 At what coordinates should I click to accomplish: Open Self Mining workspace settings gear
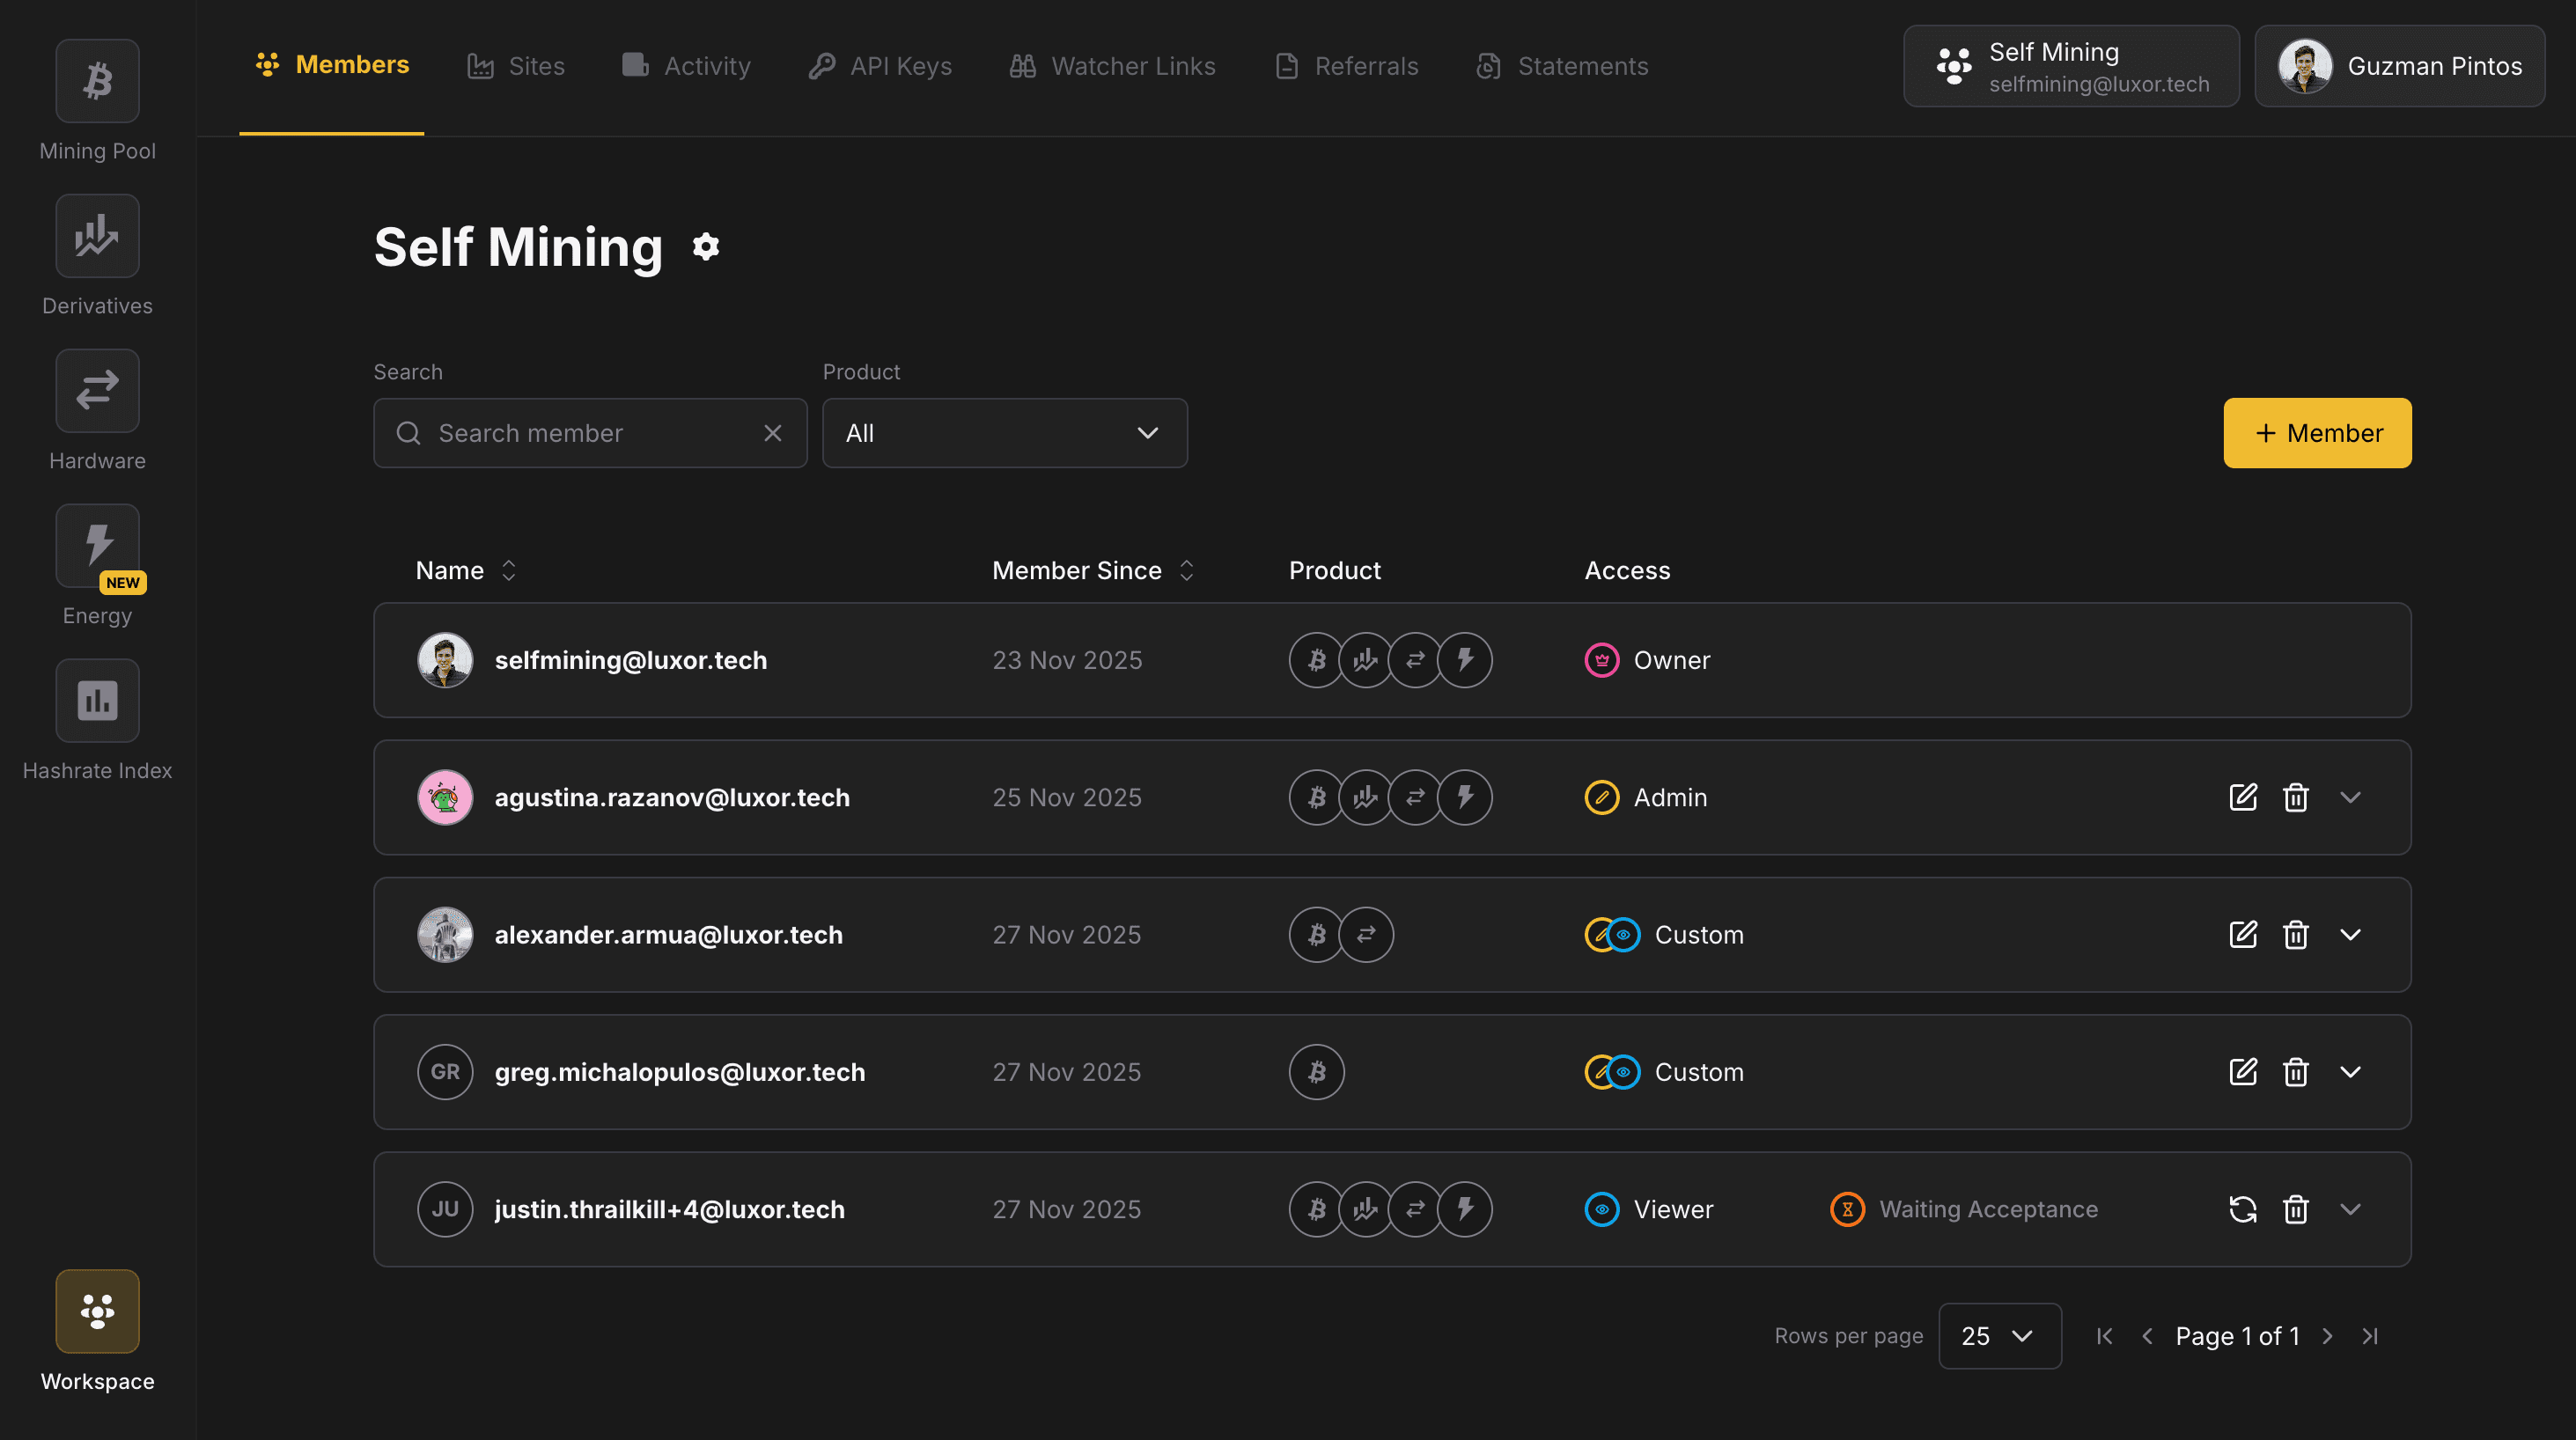[x=705, y=247]
